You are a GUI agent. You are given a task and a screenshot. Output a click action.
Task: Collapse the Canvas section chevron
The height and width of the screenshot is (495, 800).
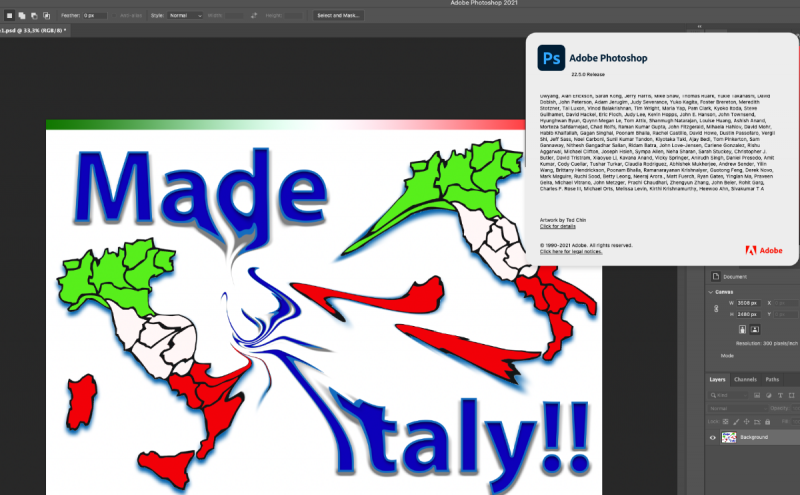tap(711, 292)
